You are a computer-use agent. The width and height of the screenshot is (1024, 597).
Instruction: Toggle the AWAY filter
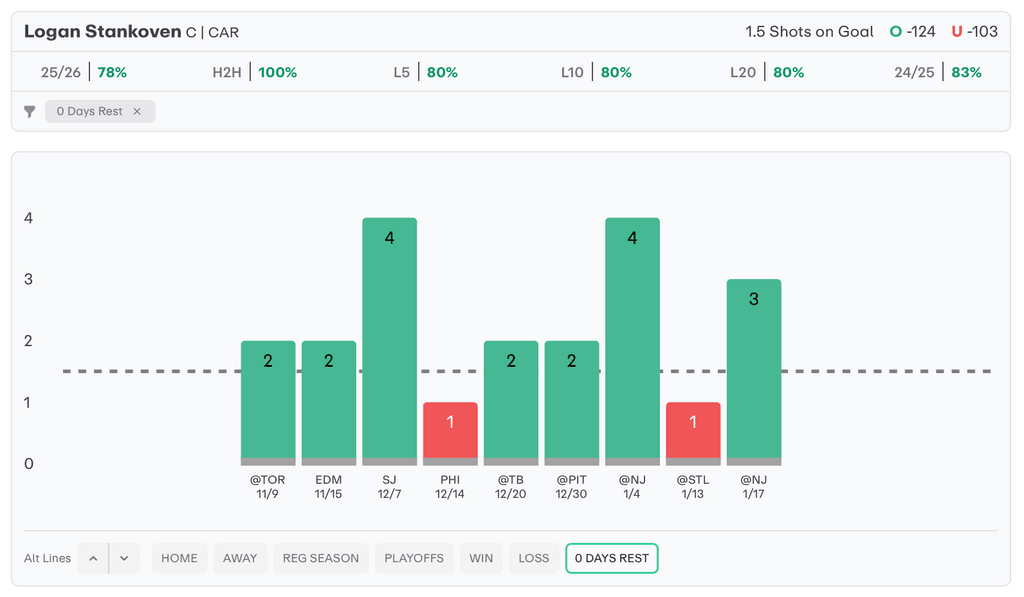[x=240, y=558]
